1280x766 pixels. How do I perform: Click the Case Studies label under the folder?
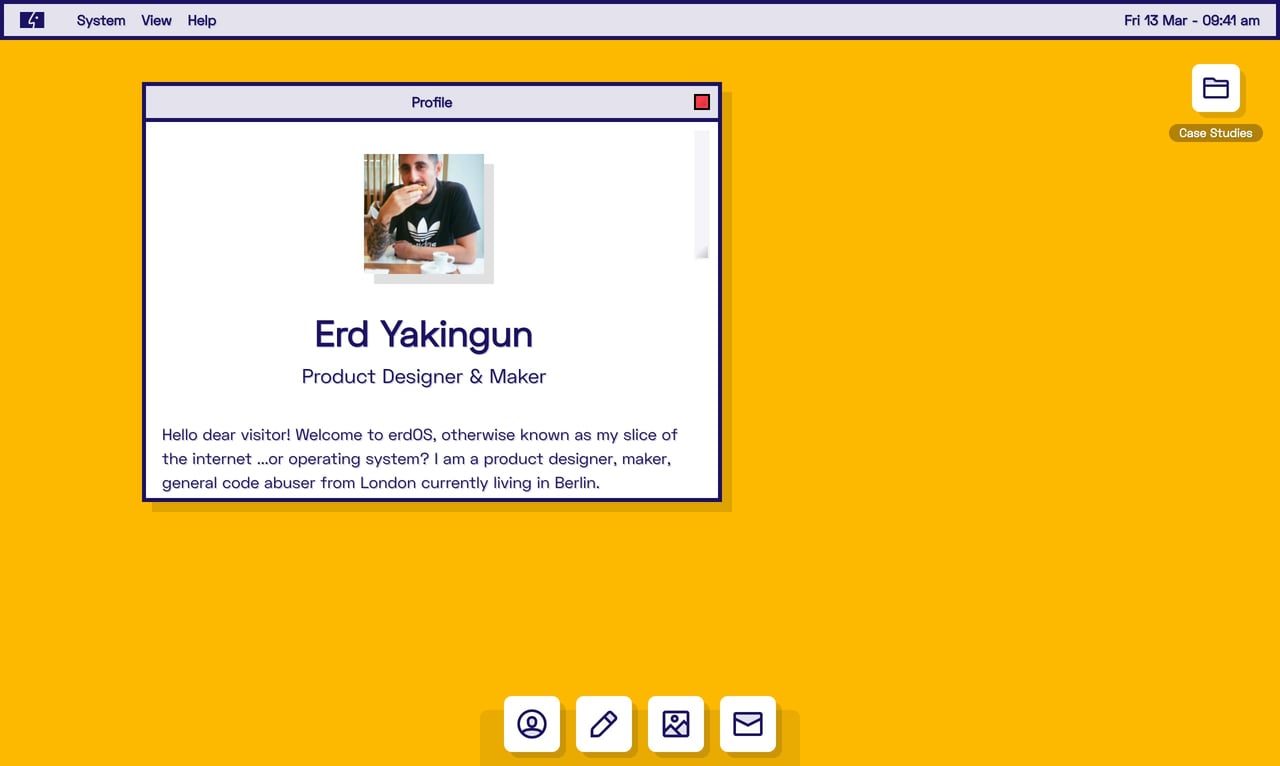tap(1215, 132)
